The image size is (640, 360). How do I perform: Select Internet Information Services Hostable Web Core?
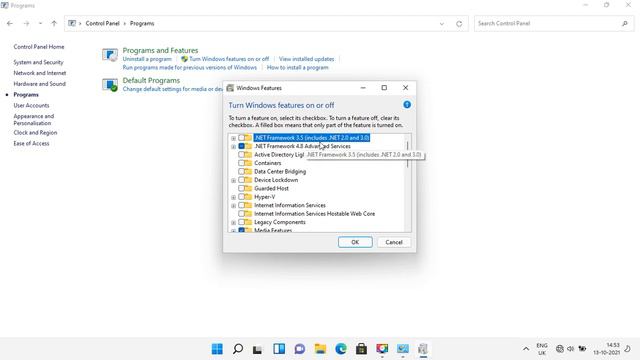314,214
